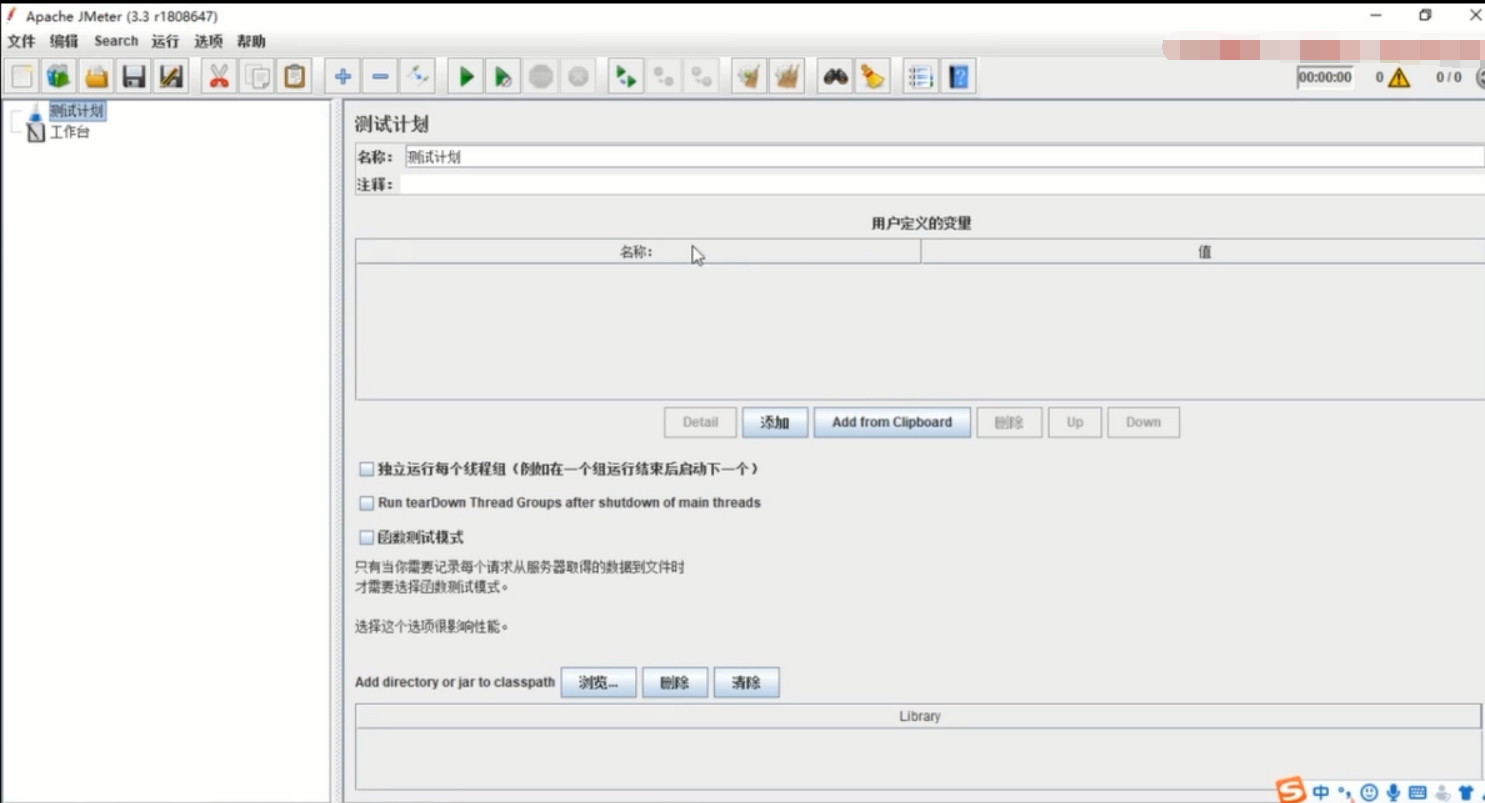Open the 帮助 menu

pyautogui.click(x=251, y=41)
